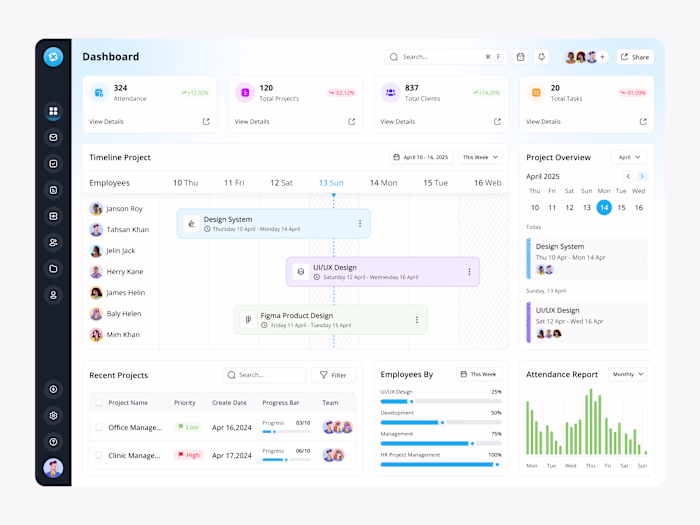Sort by Create Date column header
This screenshot has width=700, height=525.
(229, 403)
